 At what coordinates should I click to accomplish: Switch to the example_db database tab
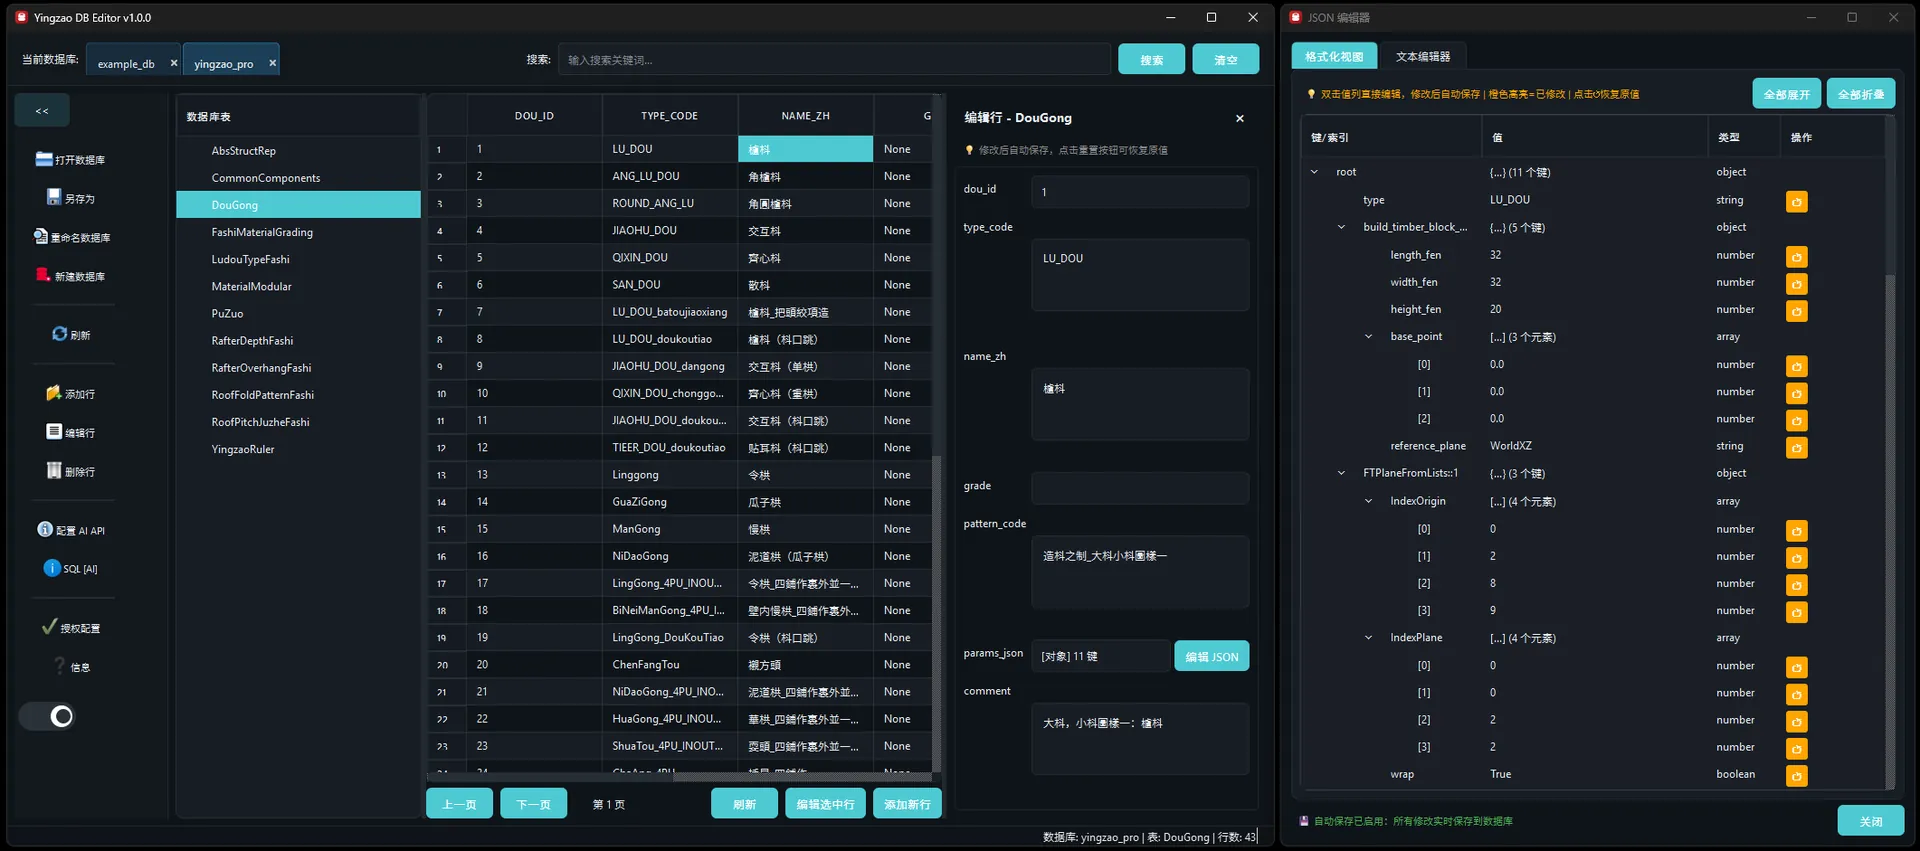126,63
